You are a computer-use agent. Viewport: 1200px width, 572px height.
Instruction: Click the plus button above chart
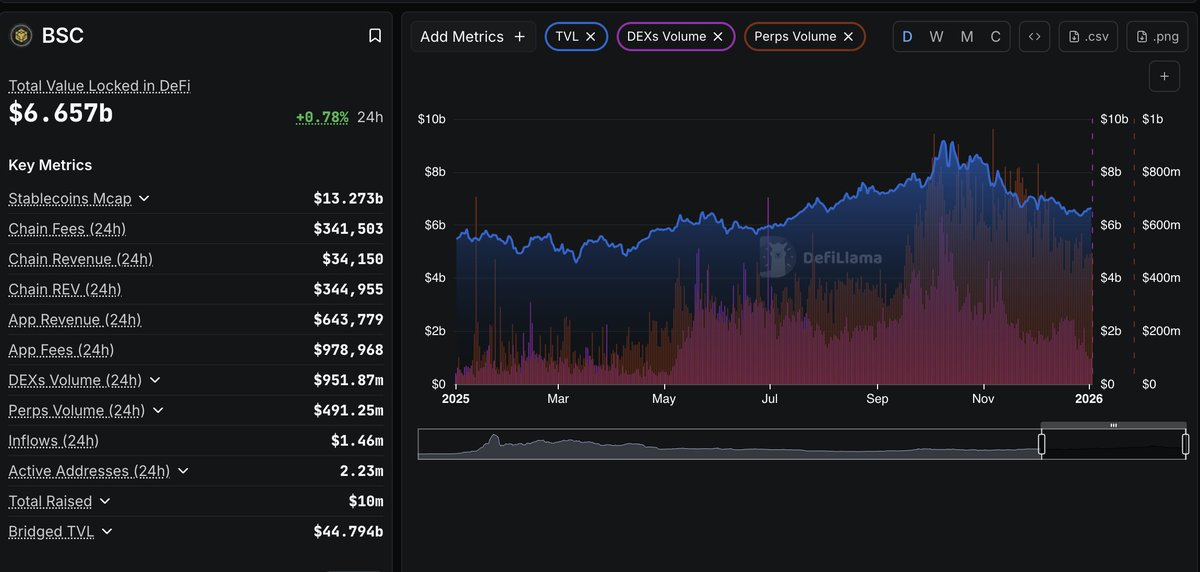[1164, 76]
